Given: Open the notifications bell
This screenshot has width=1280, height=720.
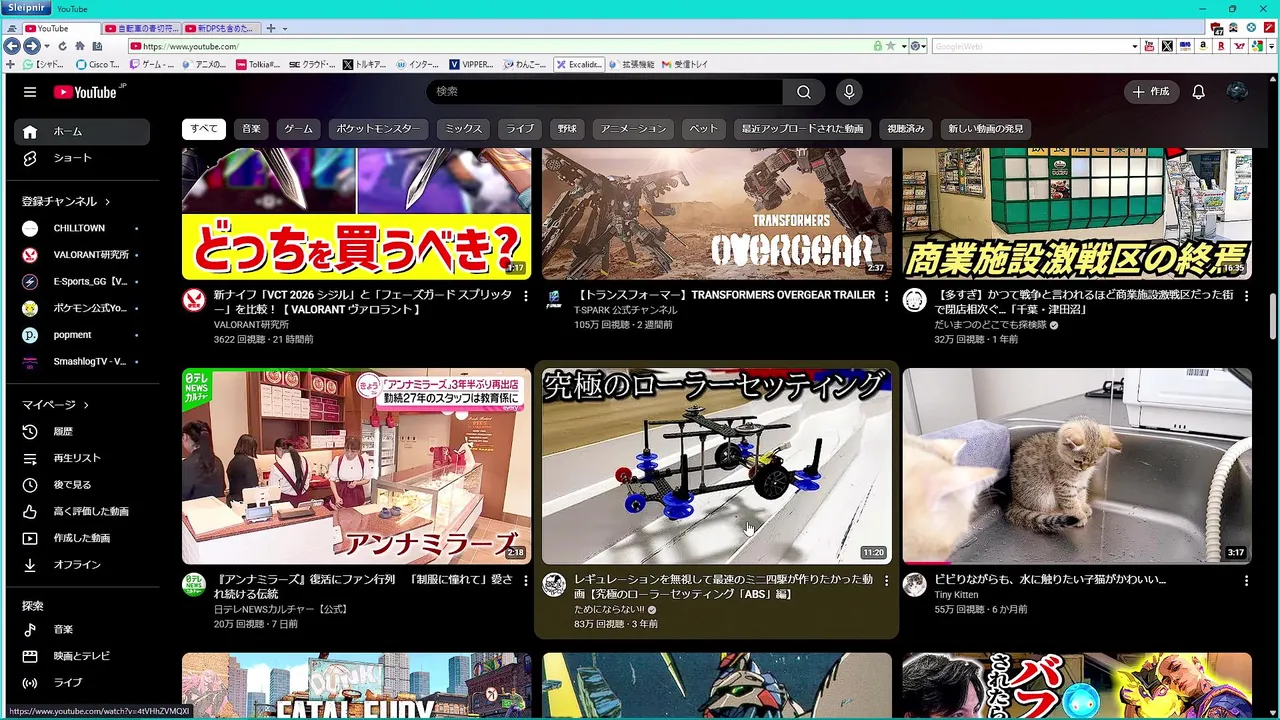Looking at the screenshot, I should pos(1198,92).
